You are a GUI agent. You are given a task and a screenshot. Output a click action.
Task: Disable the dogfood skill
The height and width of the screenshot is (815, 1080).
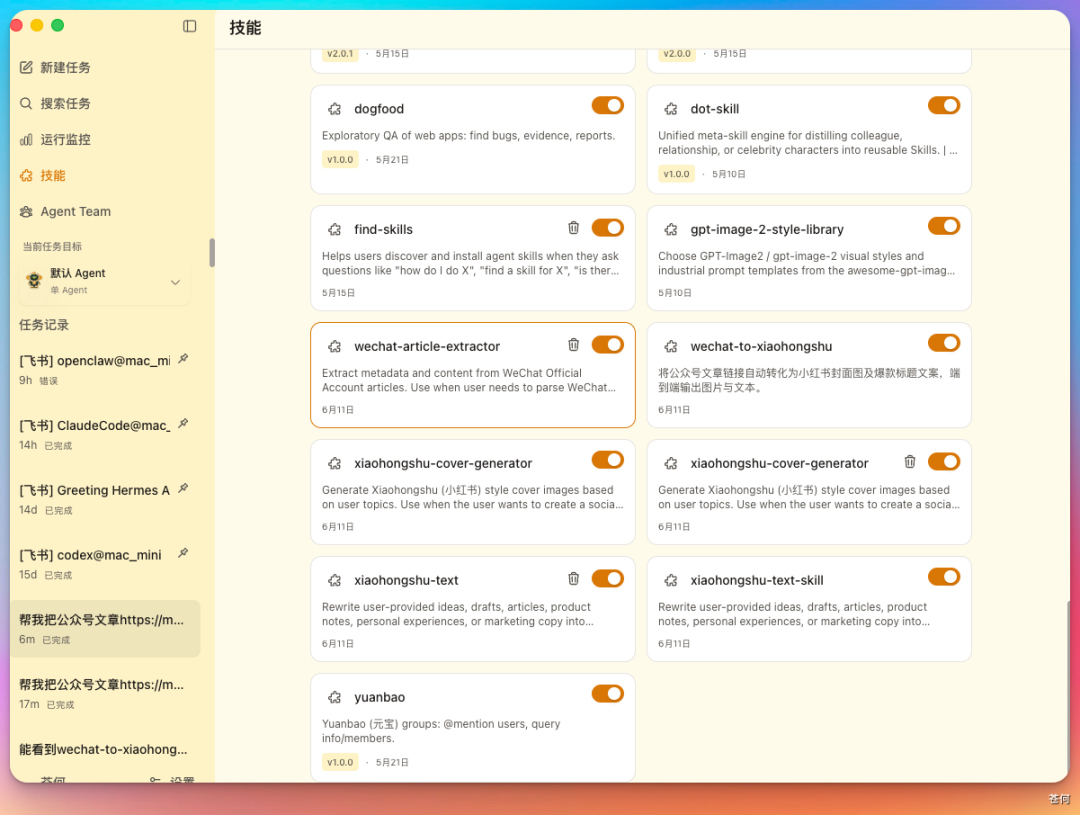point(608,105)
